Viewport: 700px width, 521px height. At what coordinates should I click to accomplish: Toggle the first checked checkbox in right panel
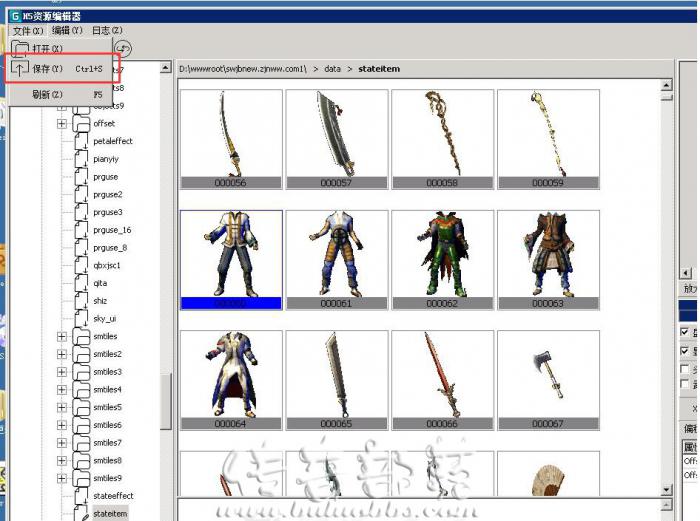point(685,332)
